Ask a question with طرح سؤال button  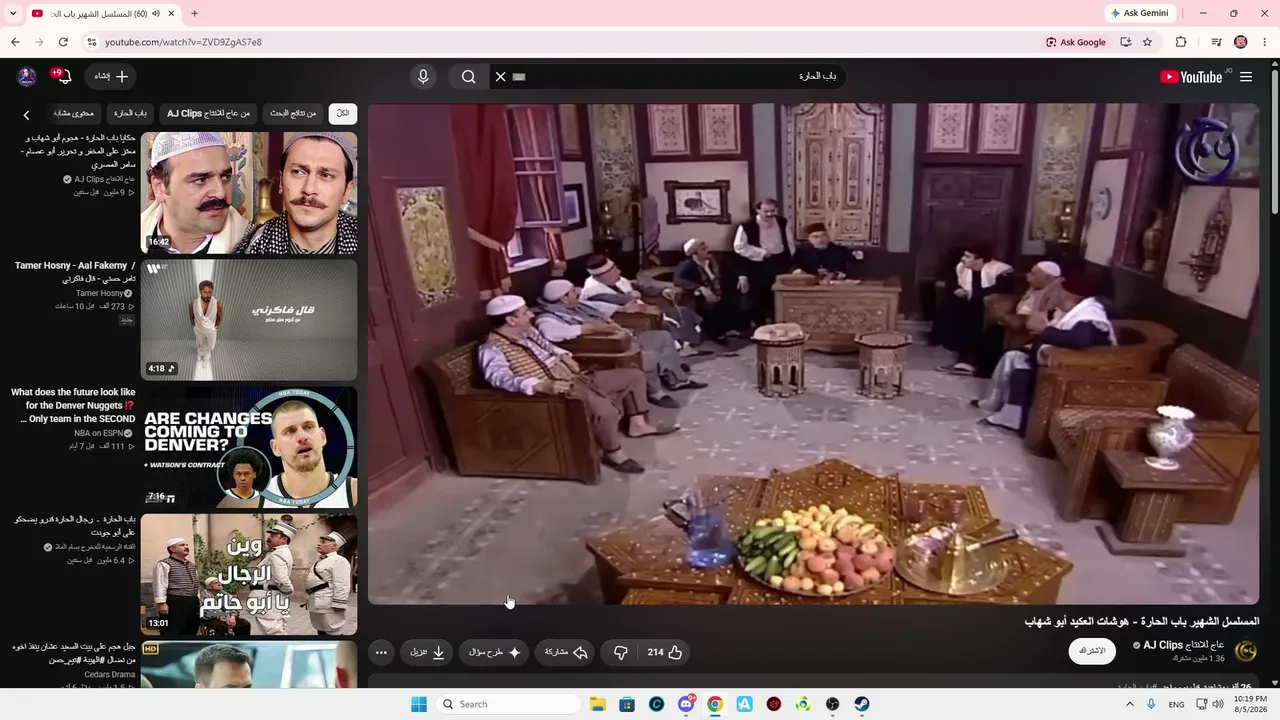[x=495, y=652]
